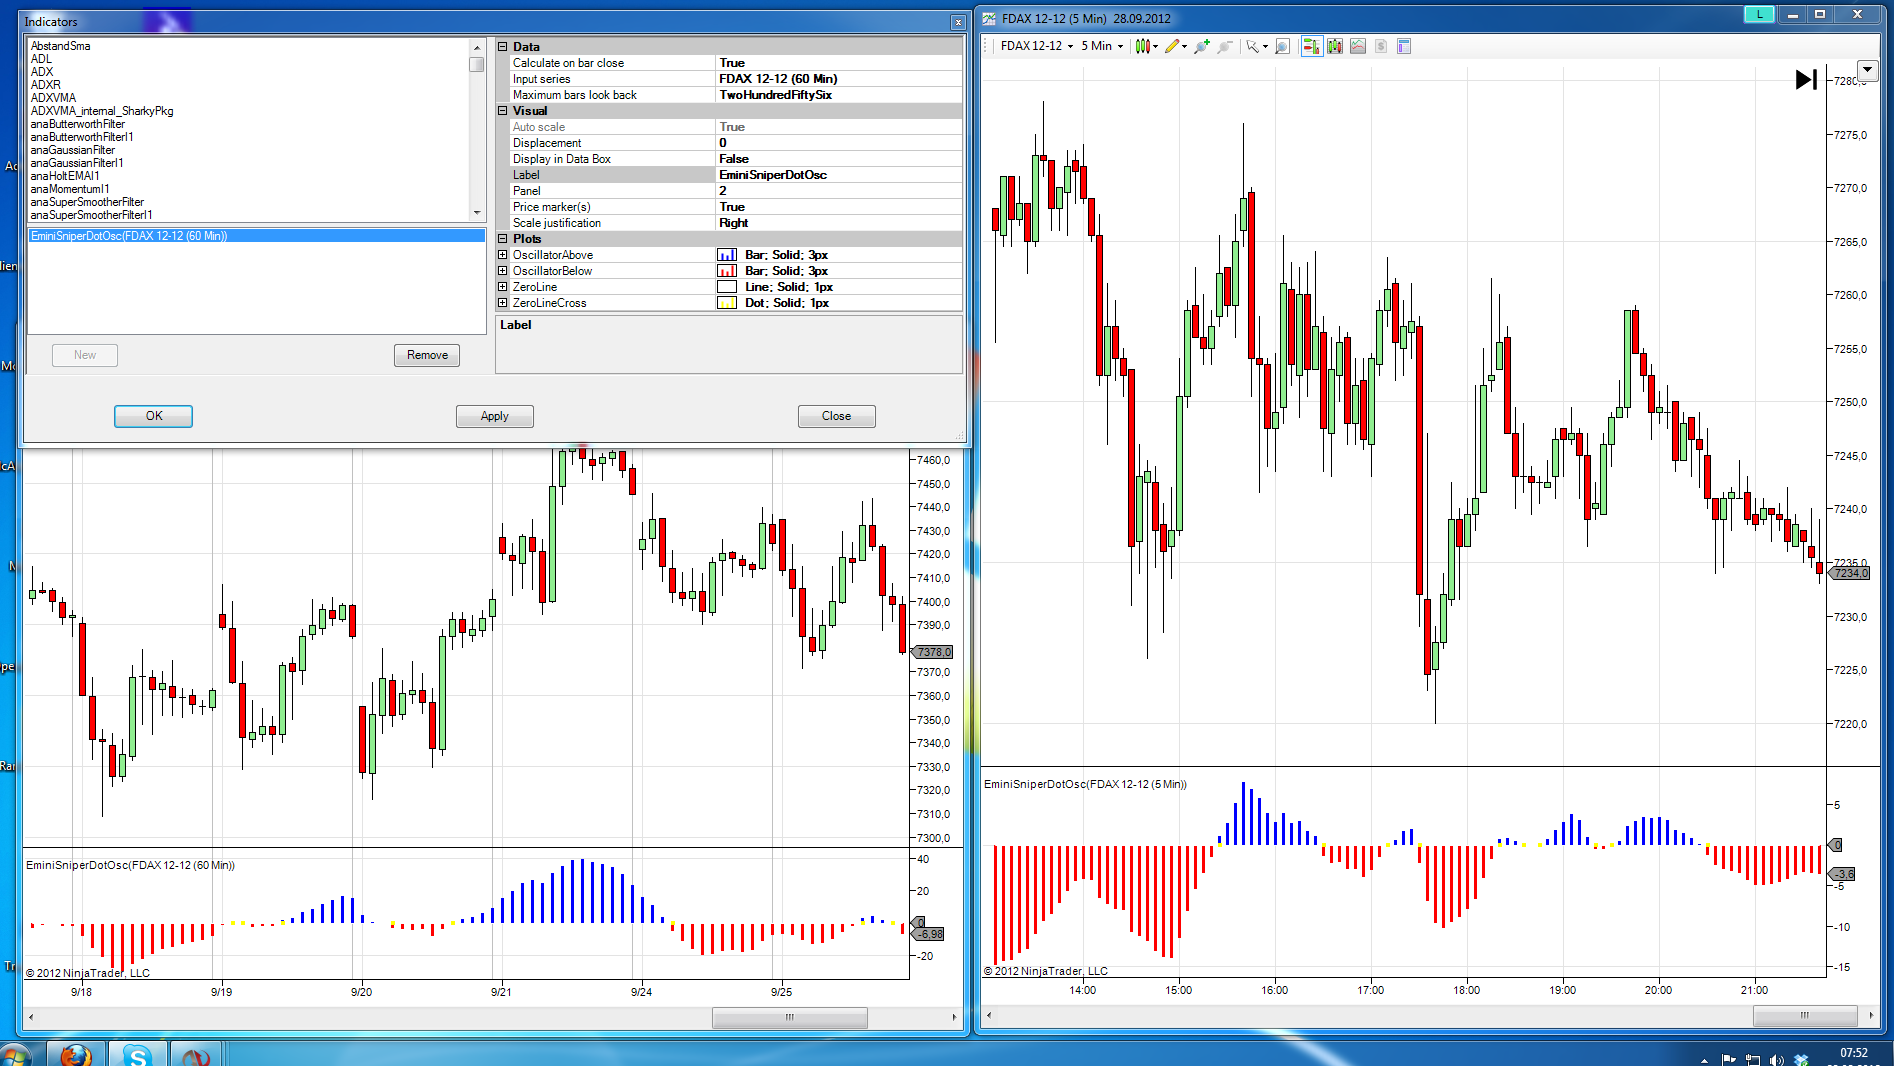The width and height of the screenshot is (1894, 1066).
Task: Click the zoom out magnifier icon
Action: click(x=1224, y=46)
